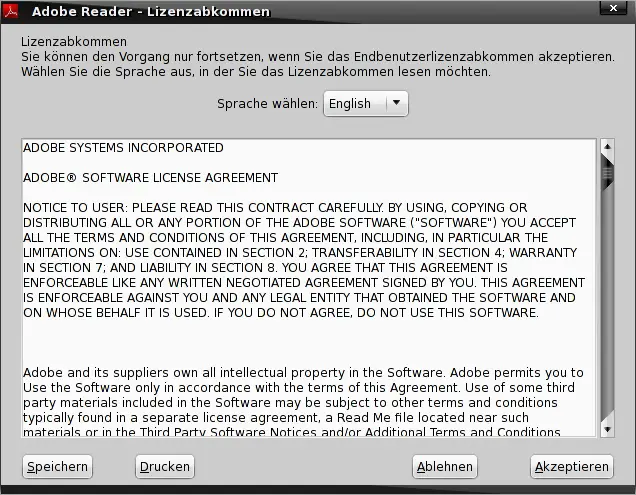This screenshot has height=495, width=636.
Task: Click the paragraph starting 'Adobe and its suppliers'
Action: click(303, 402)
